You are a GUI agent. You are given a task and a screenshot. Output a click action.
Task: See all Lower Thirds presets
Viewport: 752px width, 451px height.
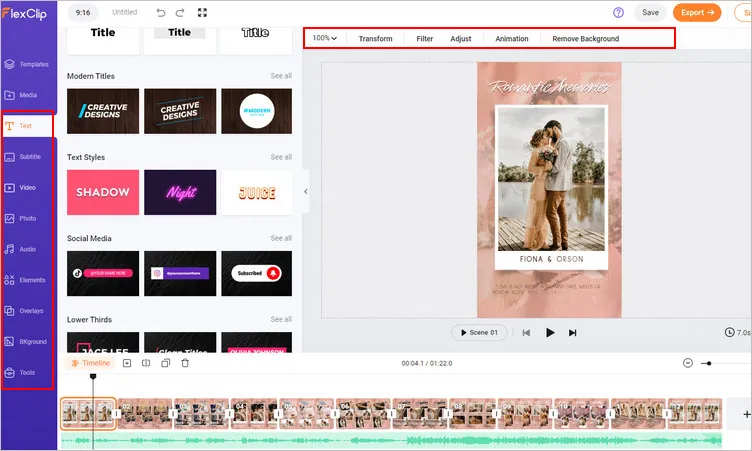(x=281, y=319)
